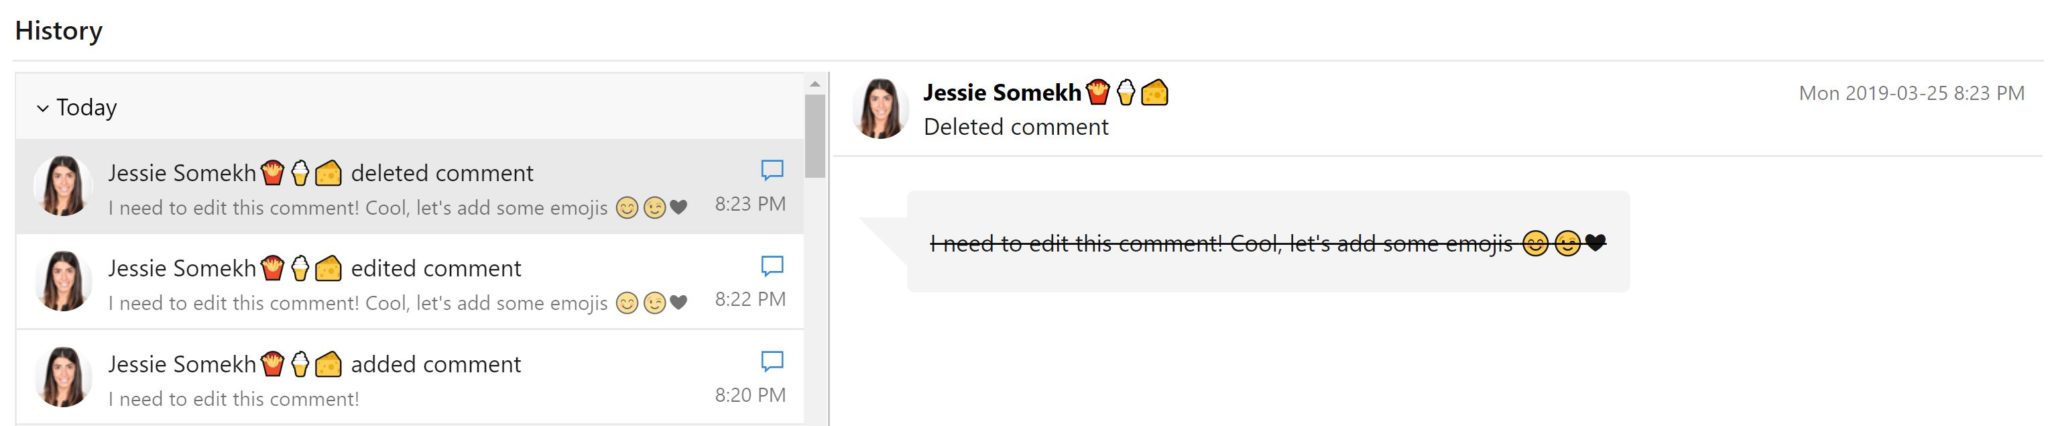Click Jessie Somekh name in detail pane

pos(1002,93)
